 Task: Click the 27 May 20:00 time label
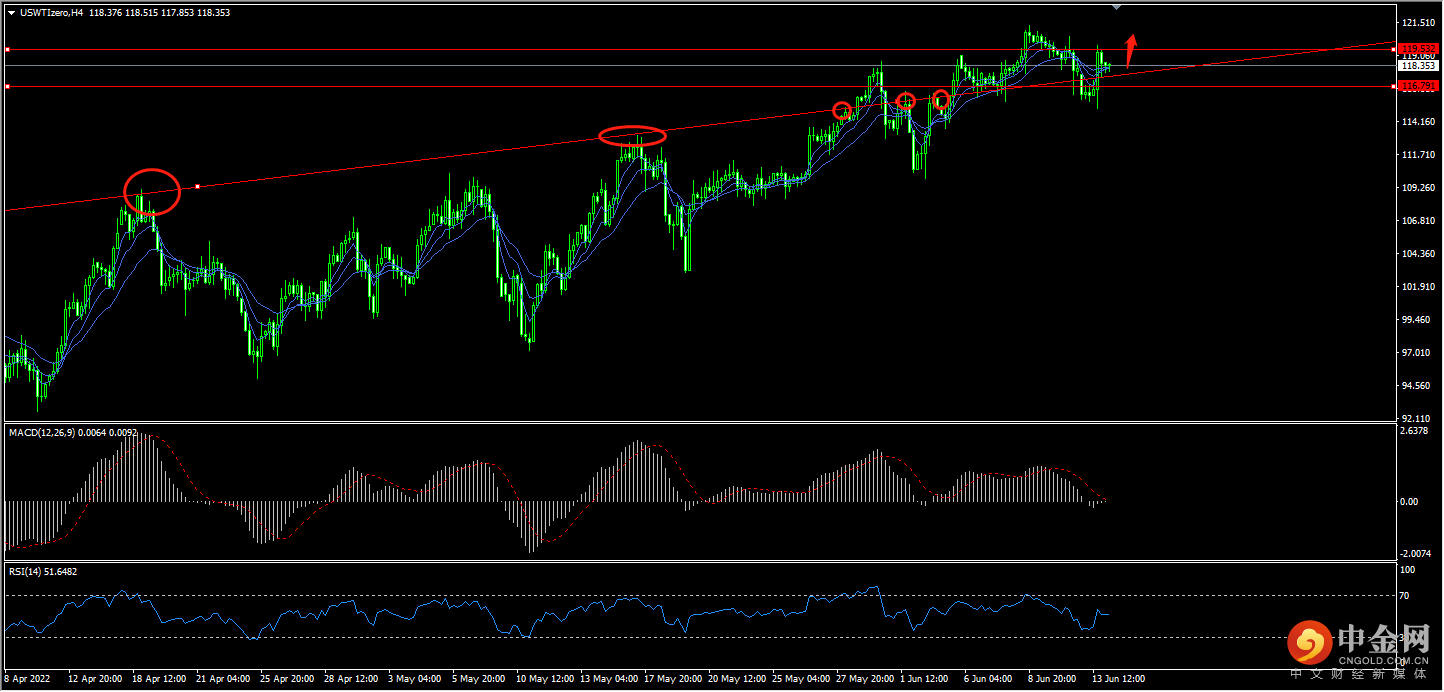863,678
